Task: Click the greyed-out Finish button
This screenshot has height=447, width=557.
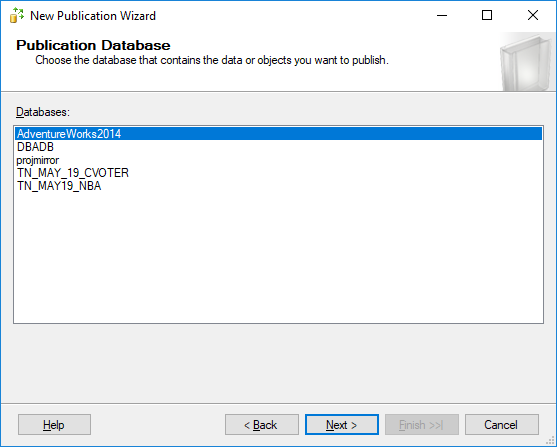Action: tap(422, 425)
